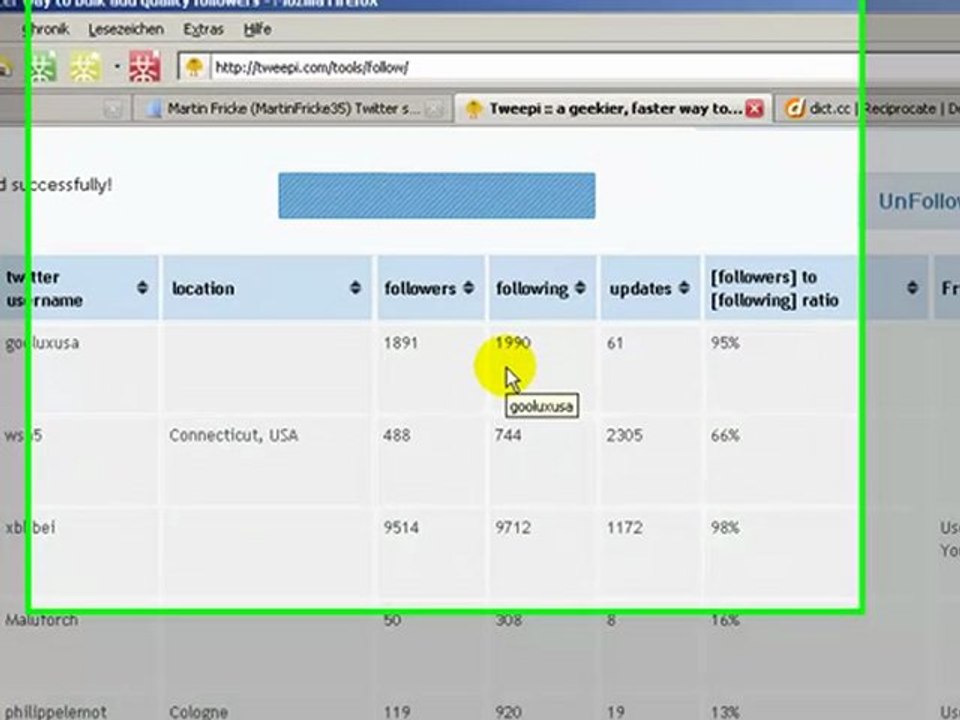
Task: Switch to the dict.cc Reciprocate tab
Action: (866, 109)
